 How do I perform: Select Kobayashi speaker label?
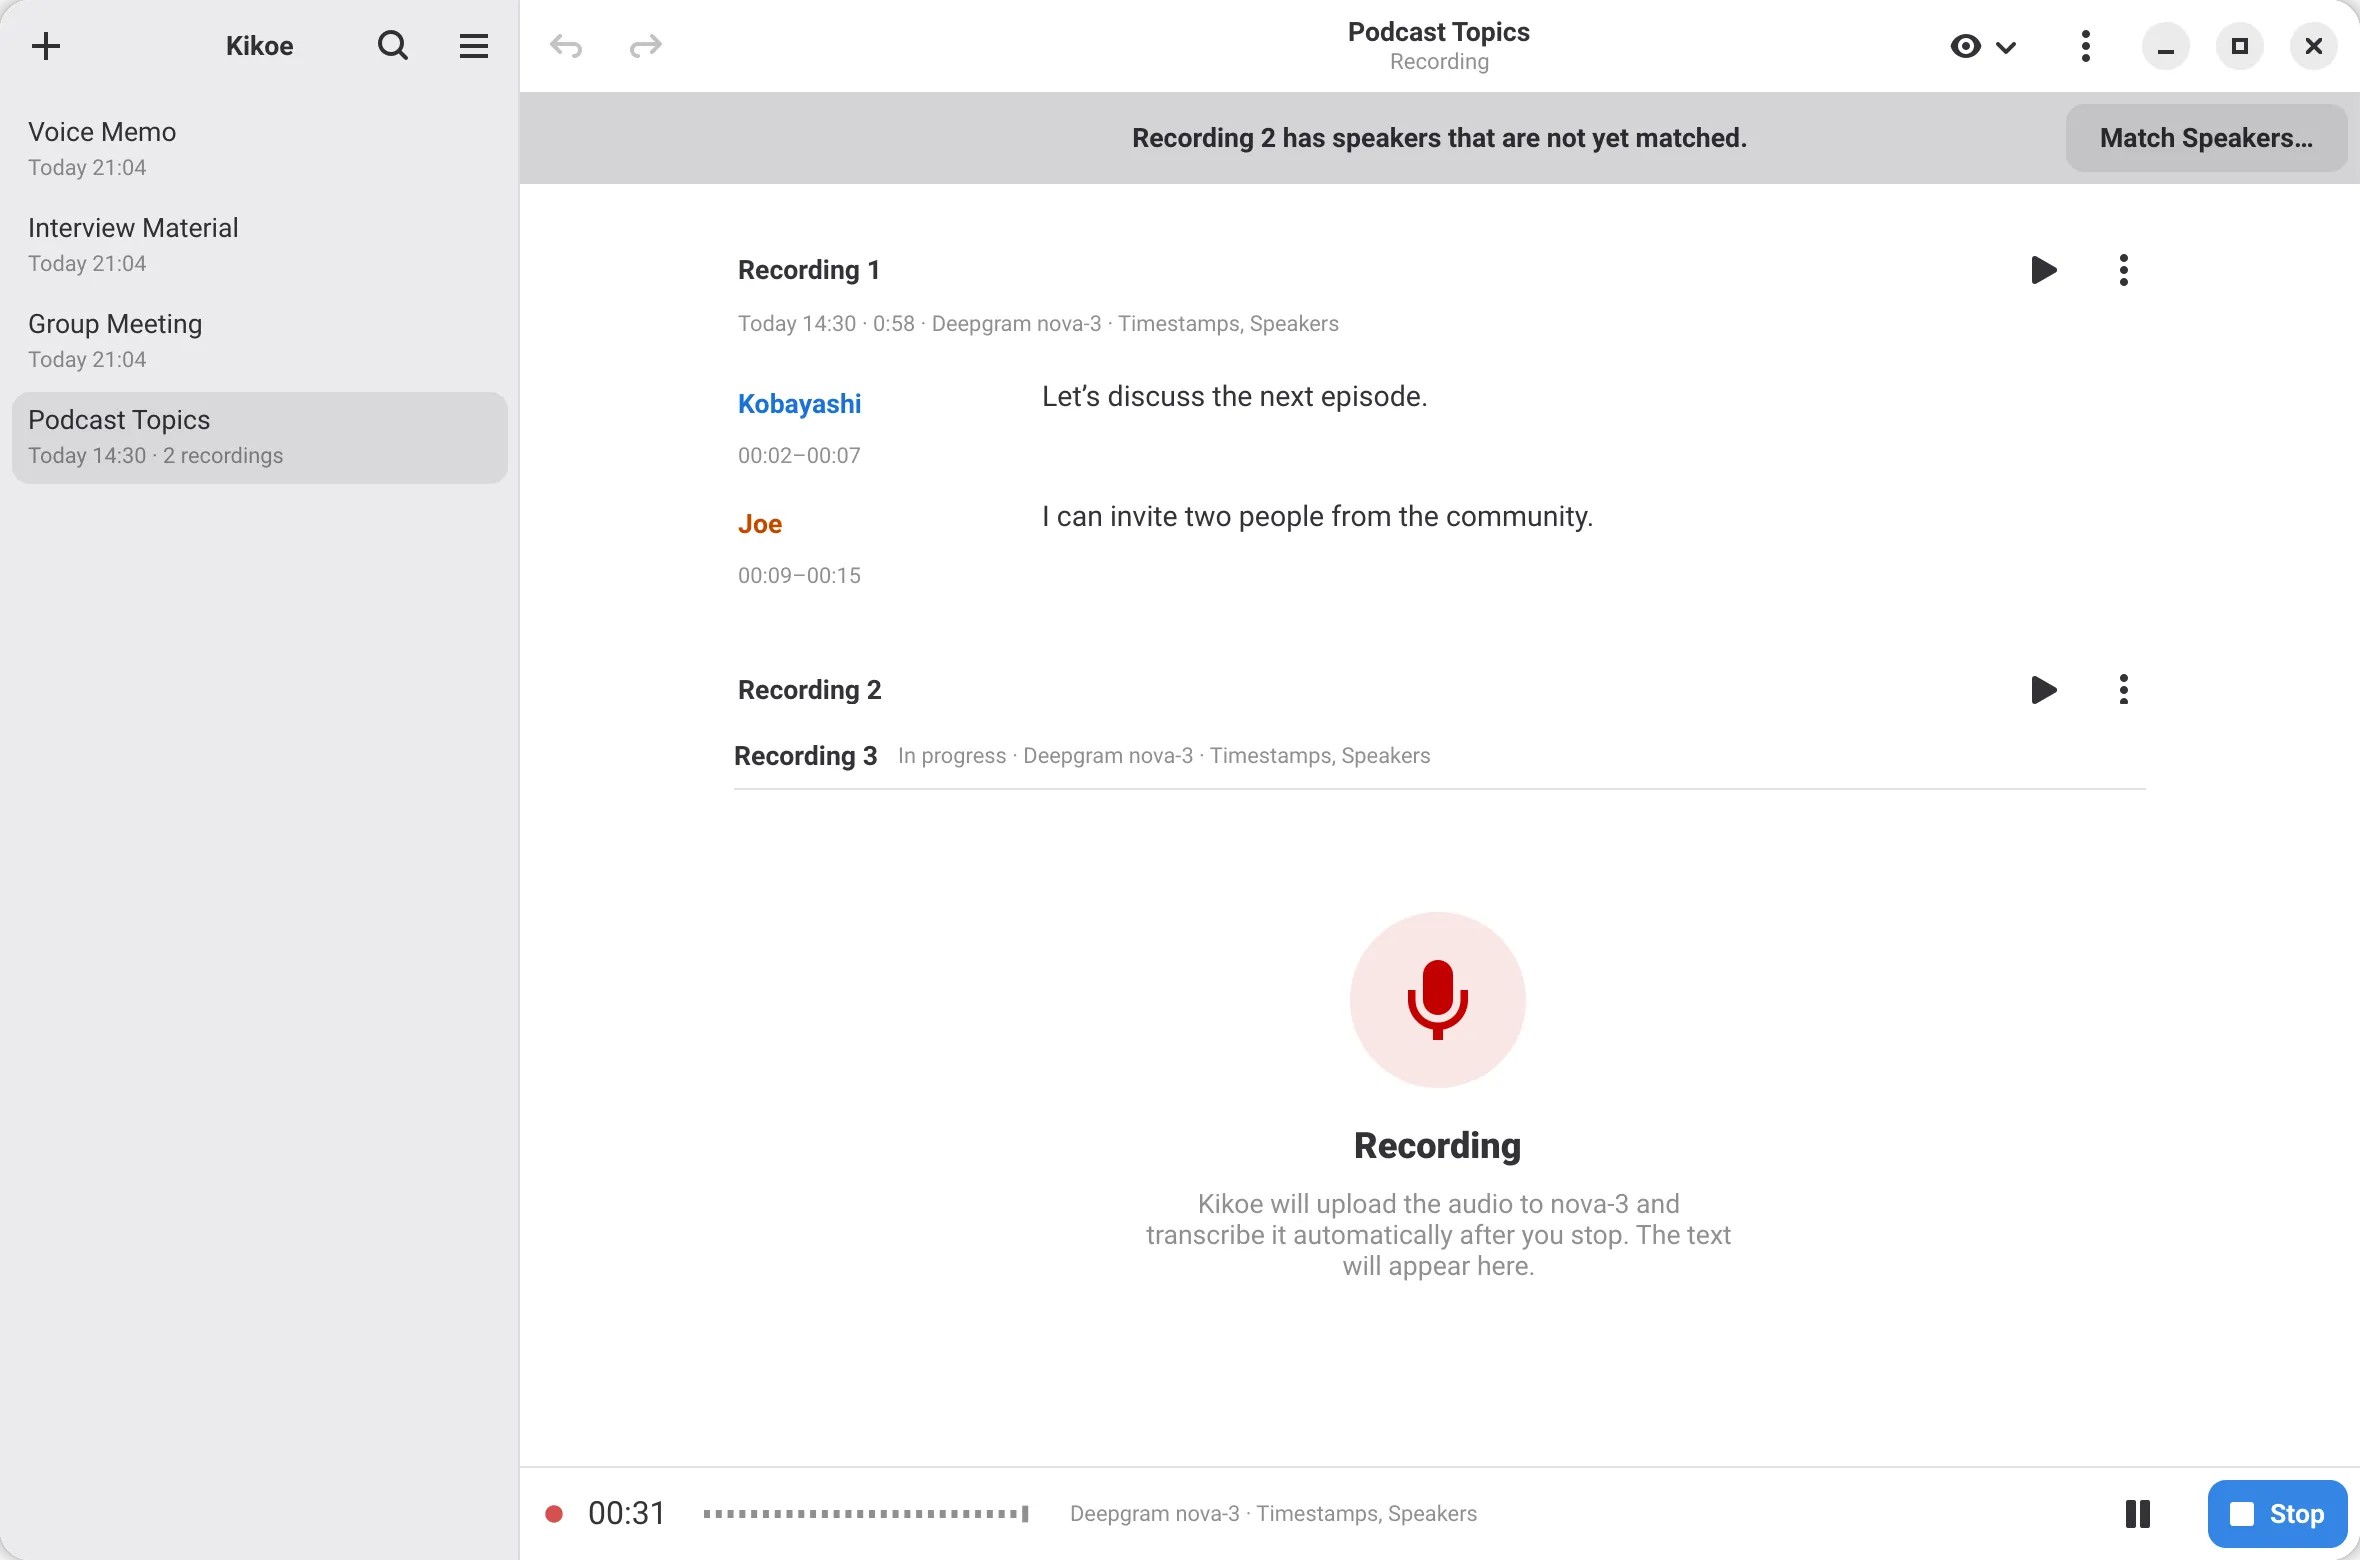pos(799,404)
